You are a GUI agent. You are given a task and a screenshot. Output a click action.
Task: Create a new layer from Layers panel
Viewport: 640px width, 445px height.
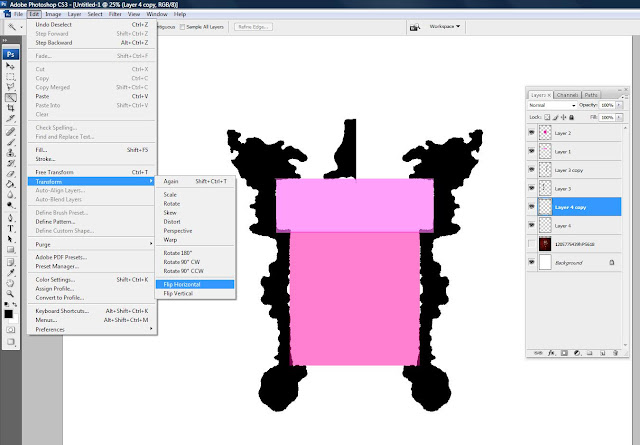[x=602, y=353]
